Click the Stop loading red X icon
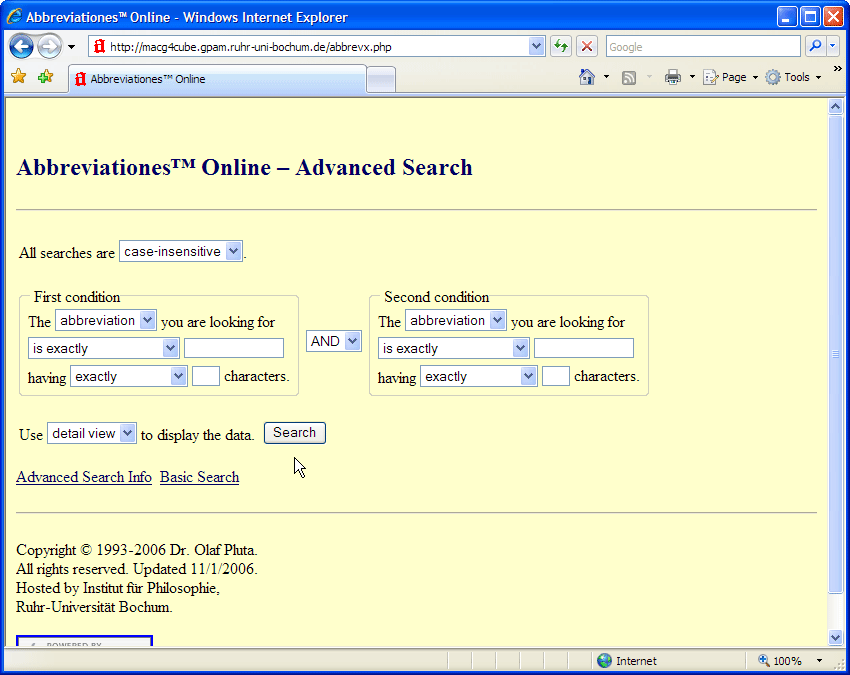 (587, 47)
